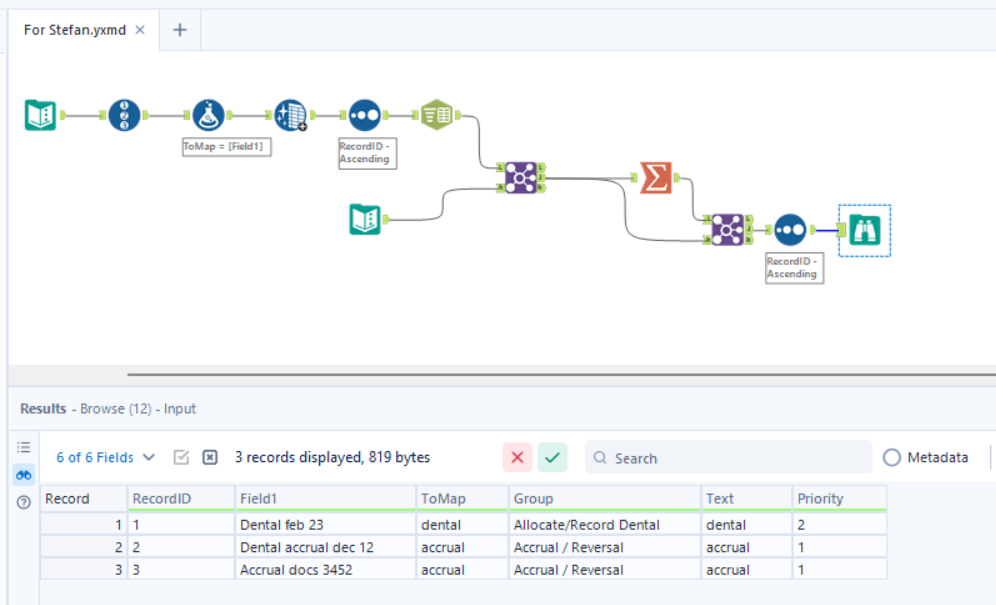This screenshot has height=605, width=996.
Task: Select the second Join tool
Action: click(x=727, y=229)
